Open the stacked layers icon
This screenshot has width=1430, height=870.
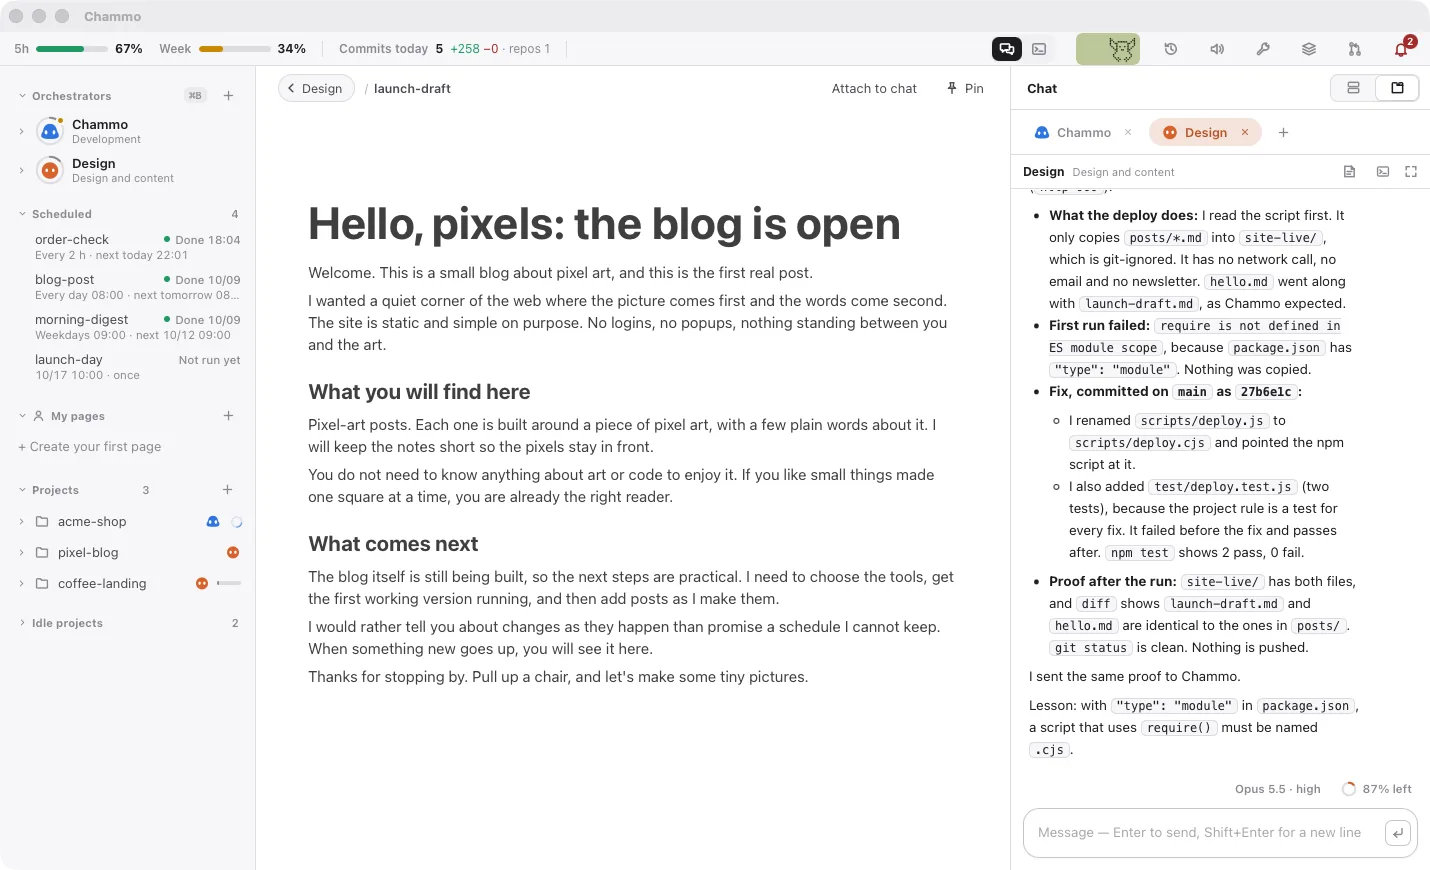coord(1309,49)
